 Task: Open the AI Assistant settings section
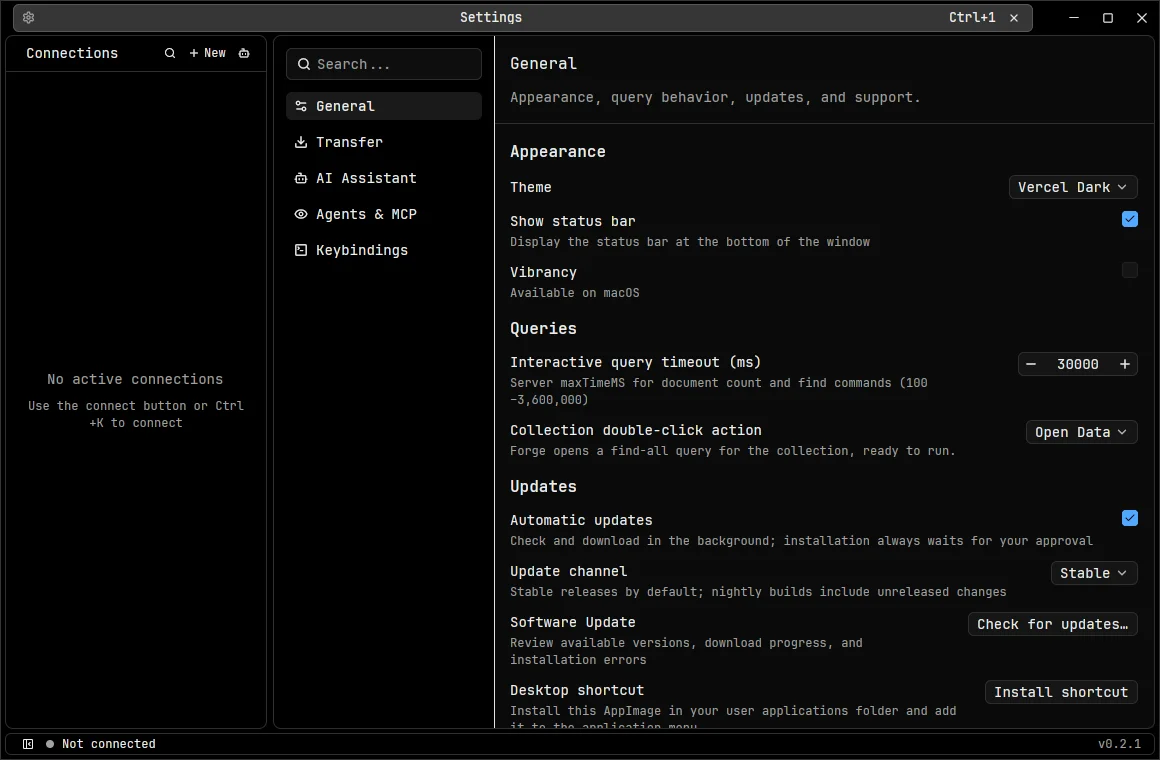tap(384, 178)
